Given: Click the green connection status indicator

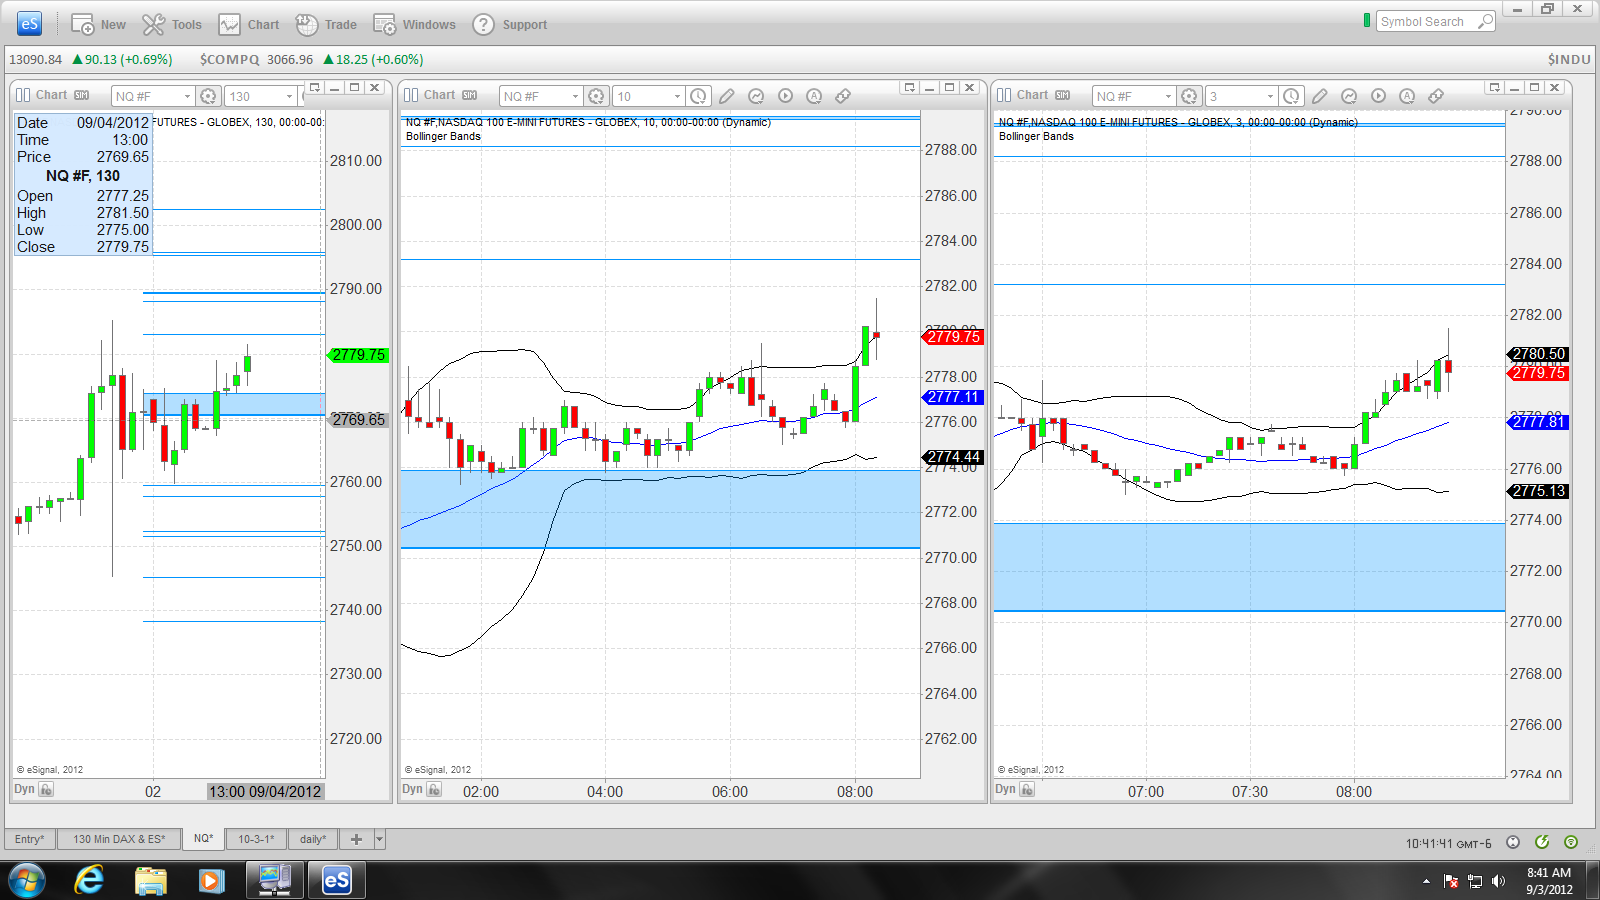Looking at the screenshot, I should (x=1366, y=20).
